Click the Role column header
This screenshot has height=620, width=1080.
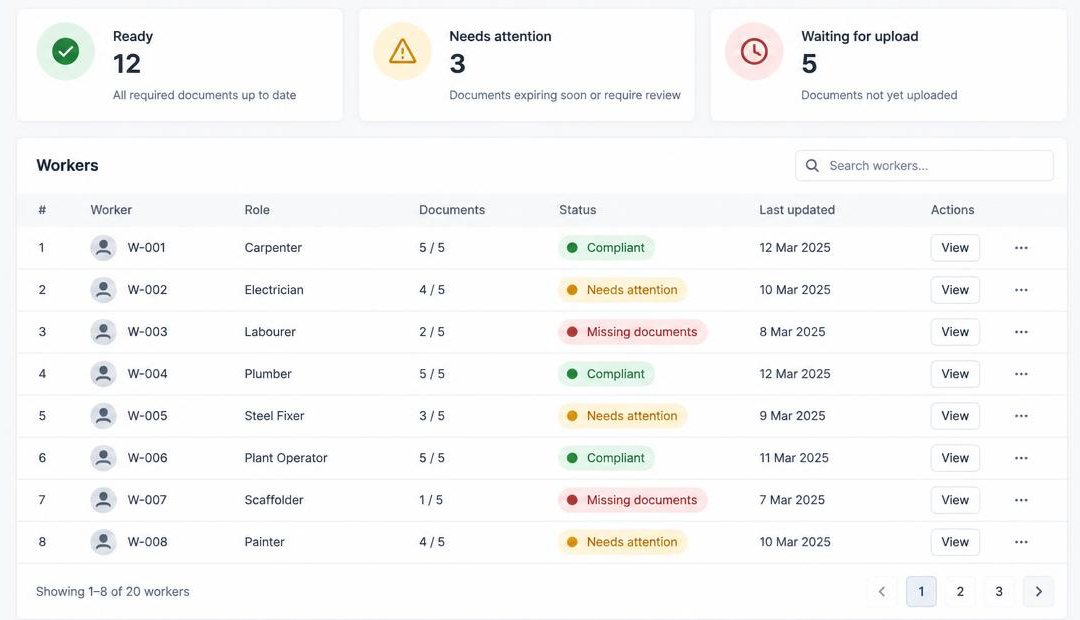[x=257, y=210]
